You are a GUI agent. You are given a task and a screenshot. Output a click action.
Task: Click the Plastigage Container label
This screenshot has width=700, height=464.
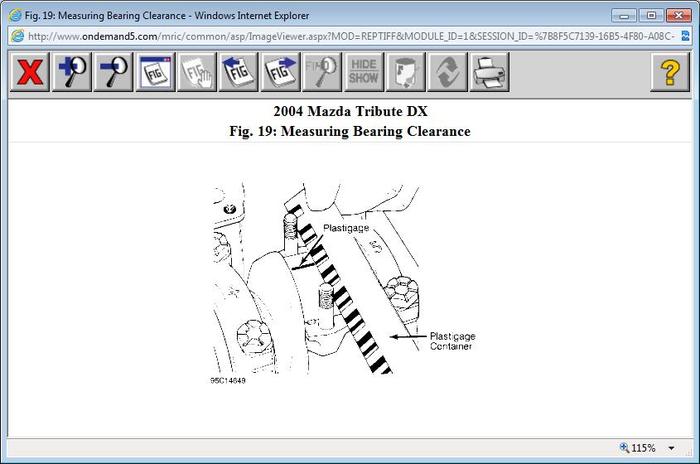tap(452, 341)
